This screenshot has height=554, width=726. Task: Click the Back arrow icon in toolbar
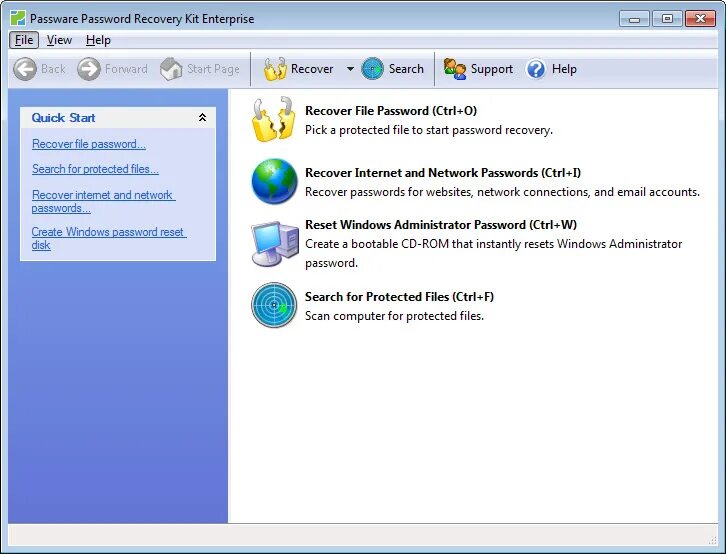(x=25, y=69)
